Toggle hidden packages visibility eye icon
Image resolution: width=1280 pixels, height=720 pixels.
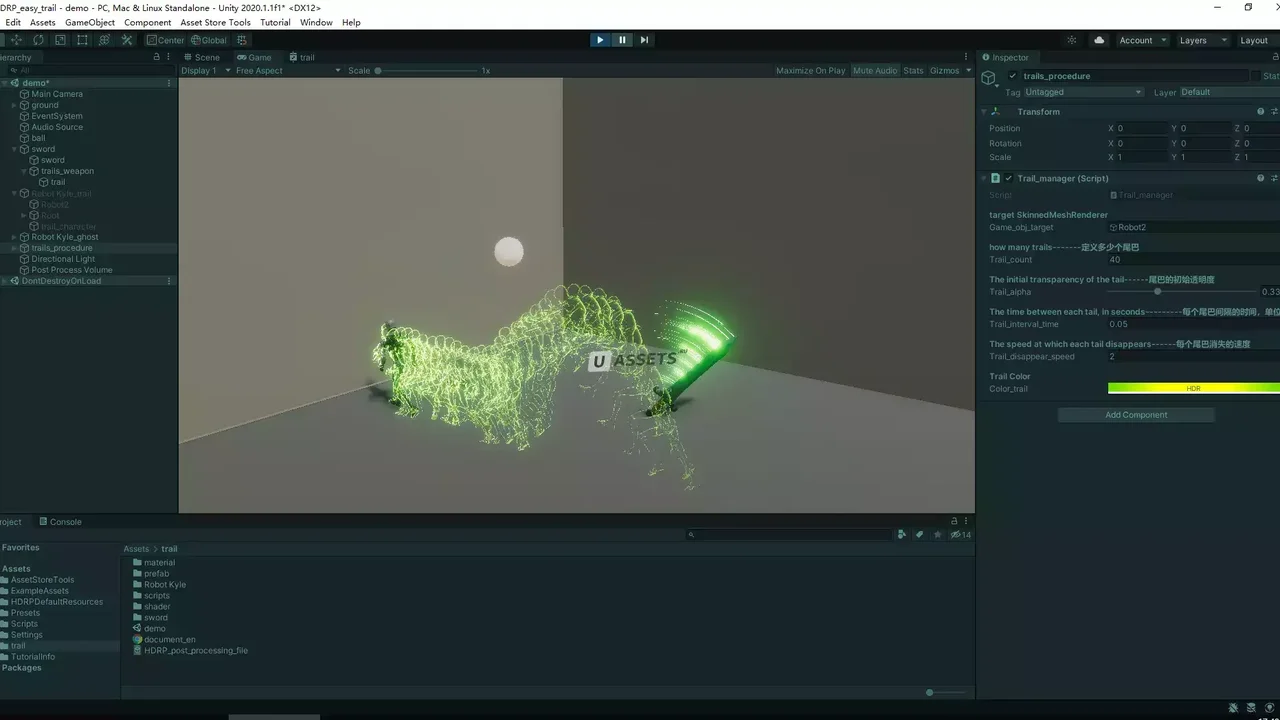(960, 535)
